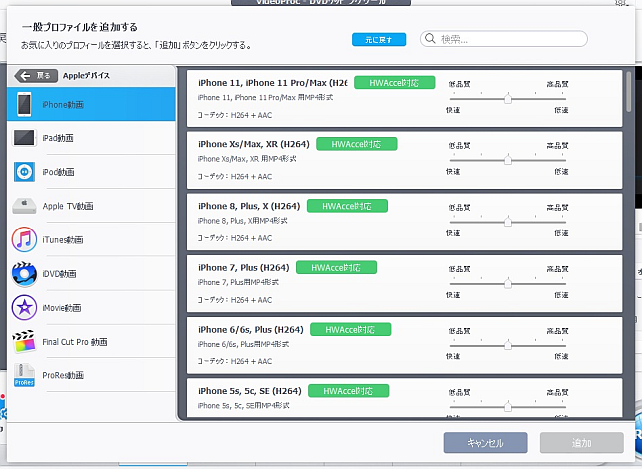Open the iDVD動画 category
Image resolution: width=642 pixels, height=469 pixels.
tap(91, 274)
